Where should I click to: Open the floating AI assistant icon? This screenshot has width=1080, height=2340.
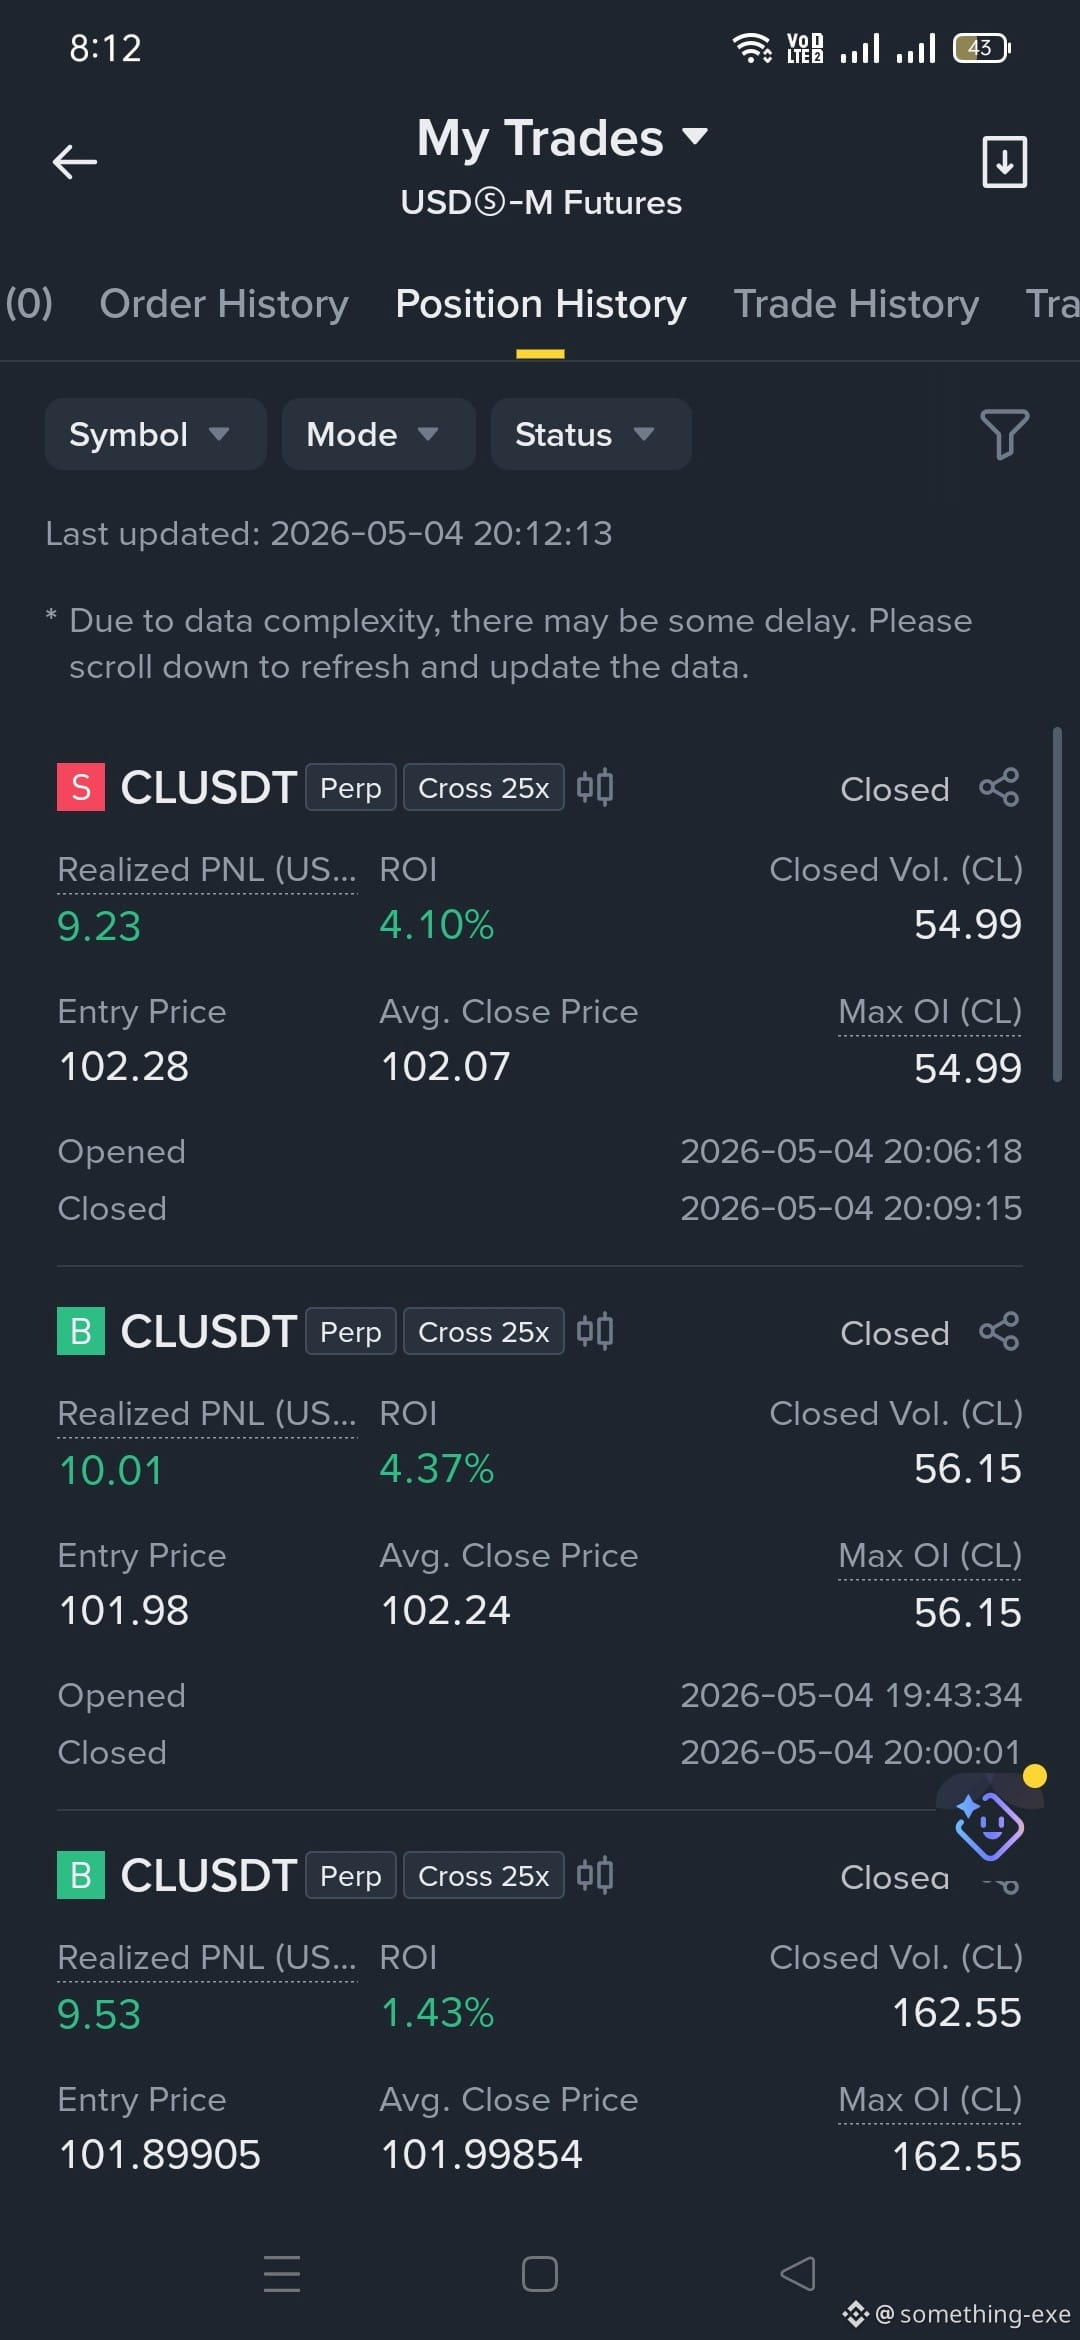pos(989,1826)
